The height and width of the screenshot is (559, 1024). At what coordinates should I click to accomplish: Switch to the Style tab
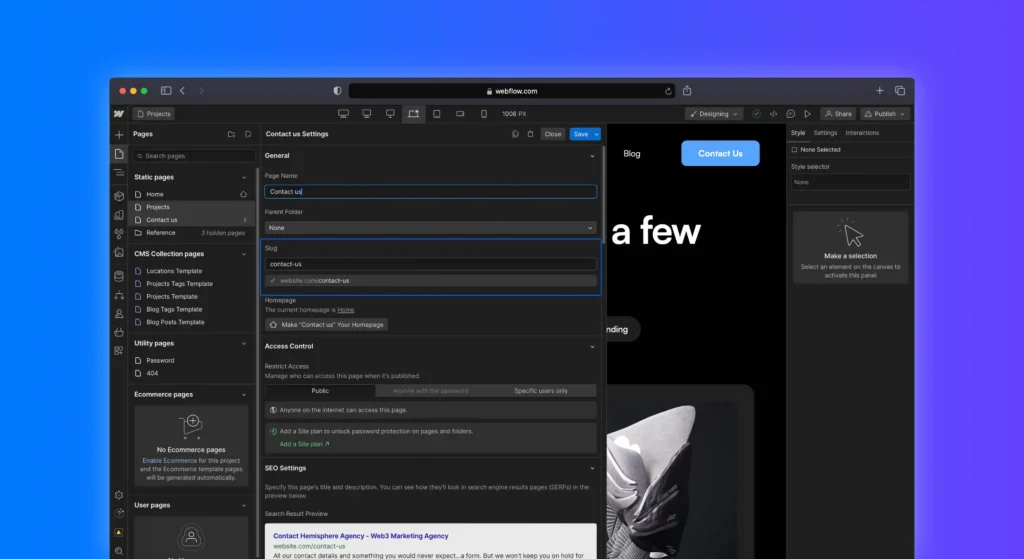pyautogui.click(x=798, y=133)
